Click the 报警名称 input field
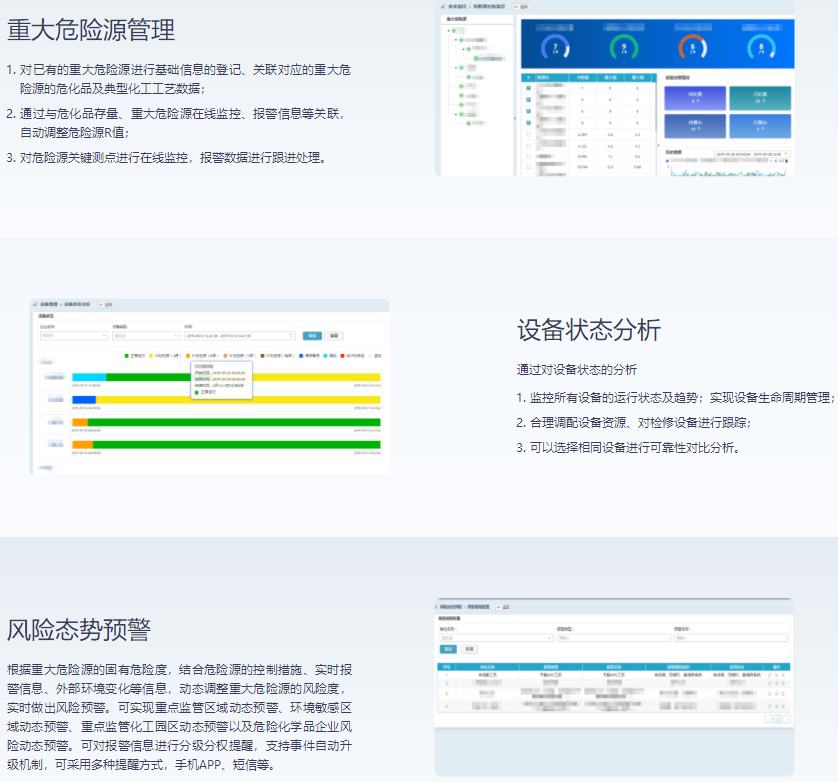 [x=731, y=638]
